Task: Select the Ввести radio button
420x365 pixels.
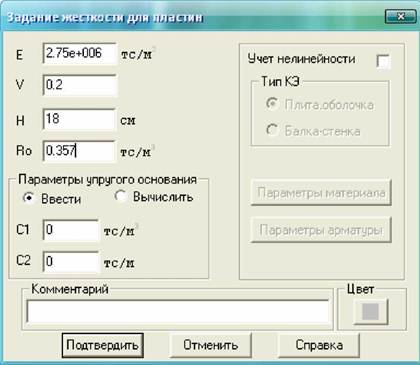Action: coord(29,198)
